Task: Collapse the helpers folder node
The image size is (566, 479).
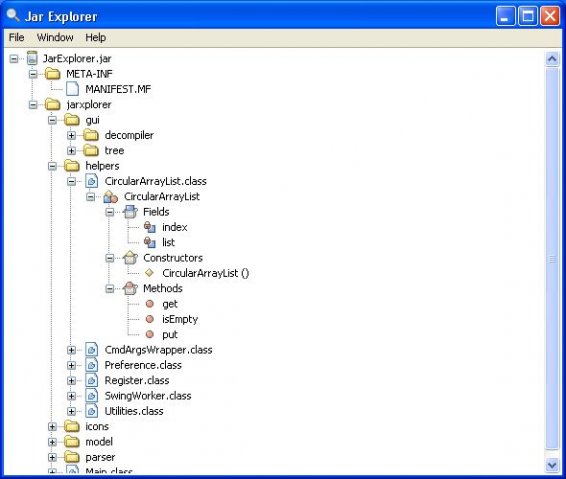Action: click(x=52, y=166)
